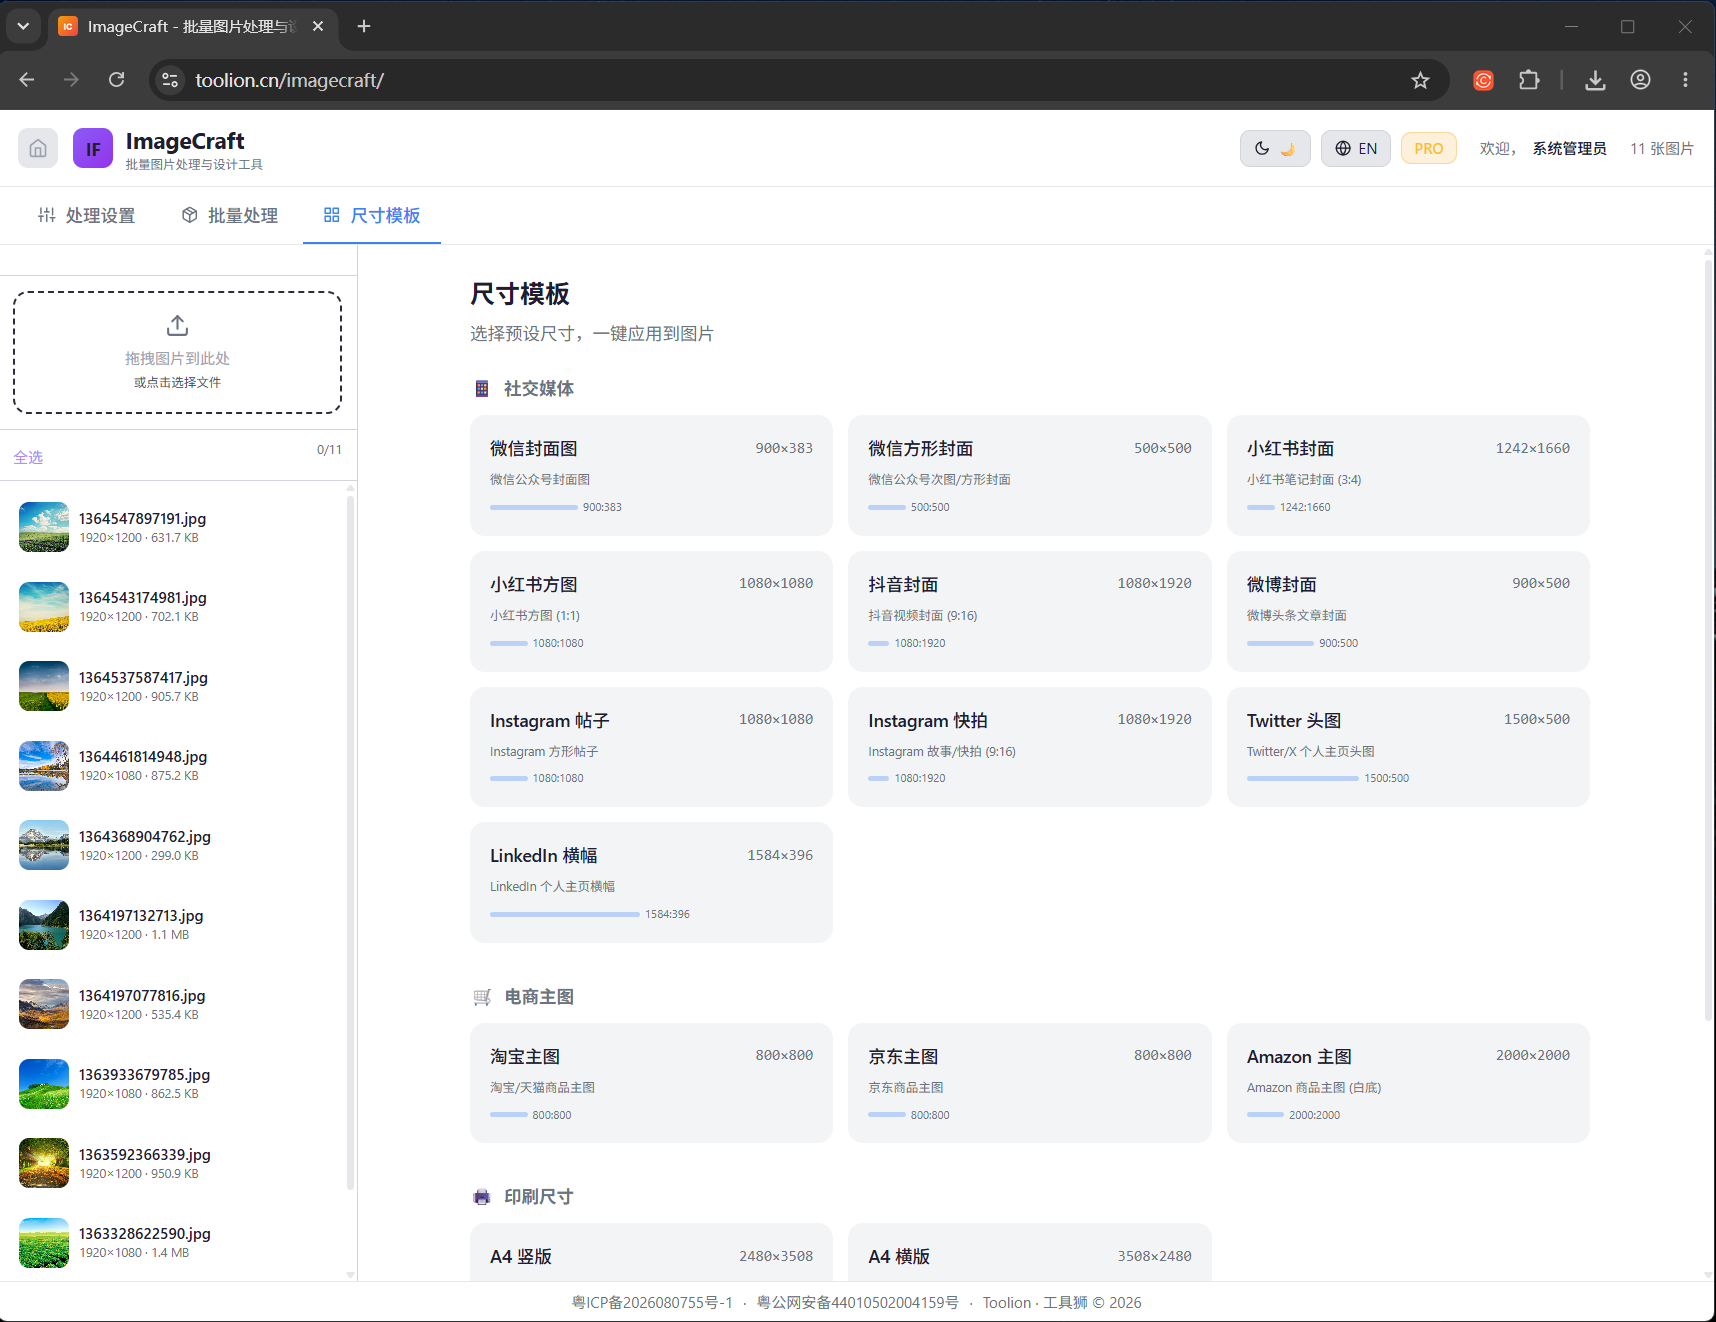The width and height of the screenshot is (1716, 1322).
Task: Open 粤ICP备2026080755号-1 footer link
Action: click(652, 1302)
